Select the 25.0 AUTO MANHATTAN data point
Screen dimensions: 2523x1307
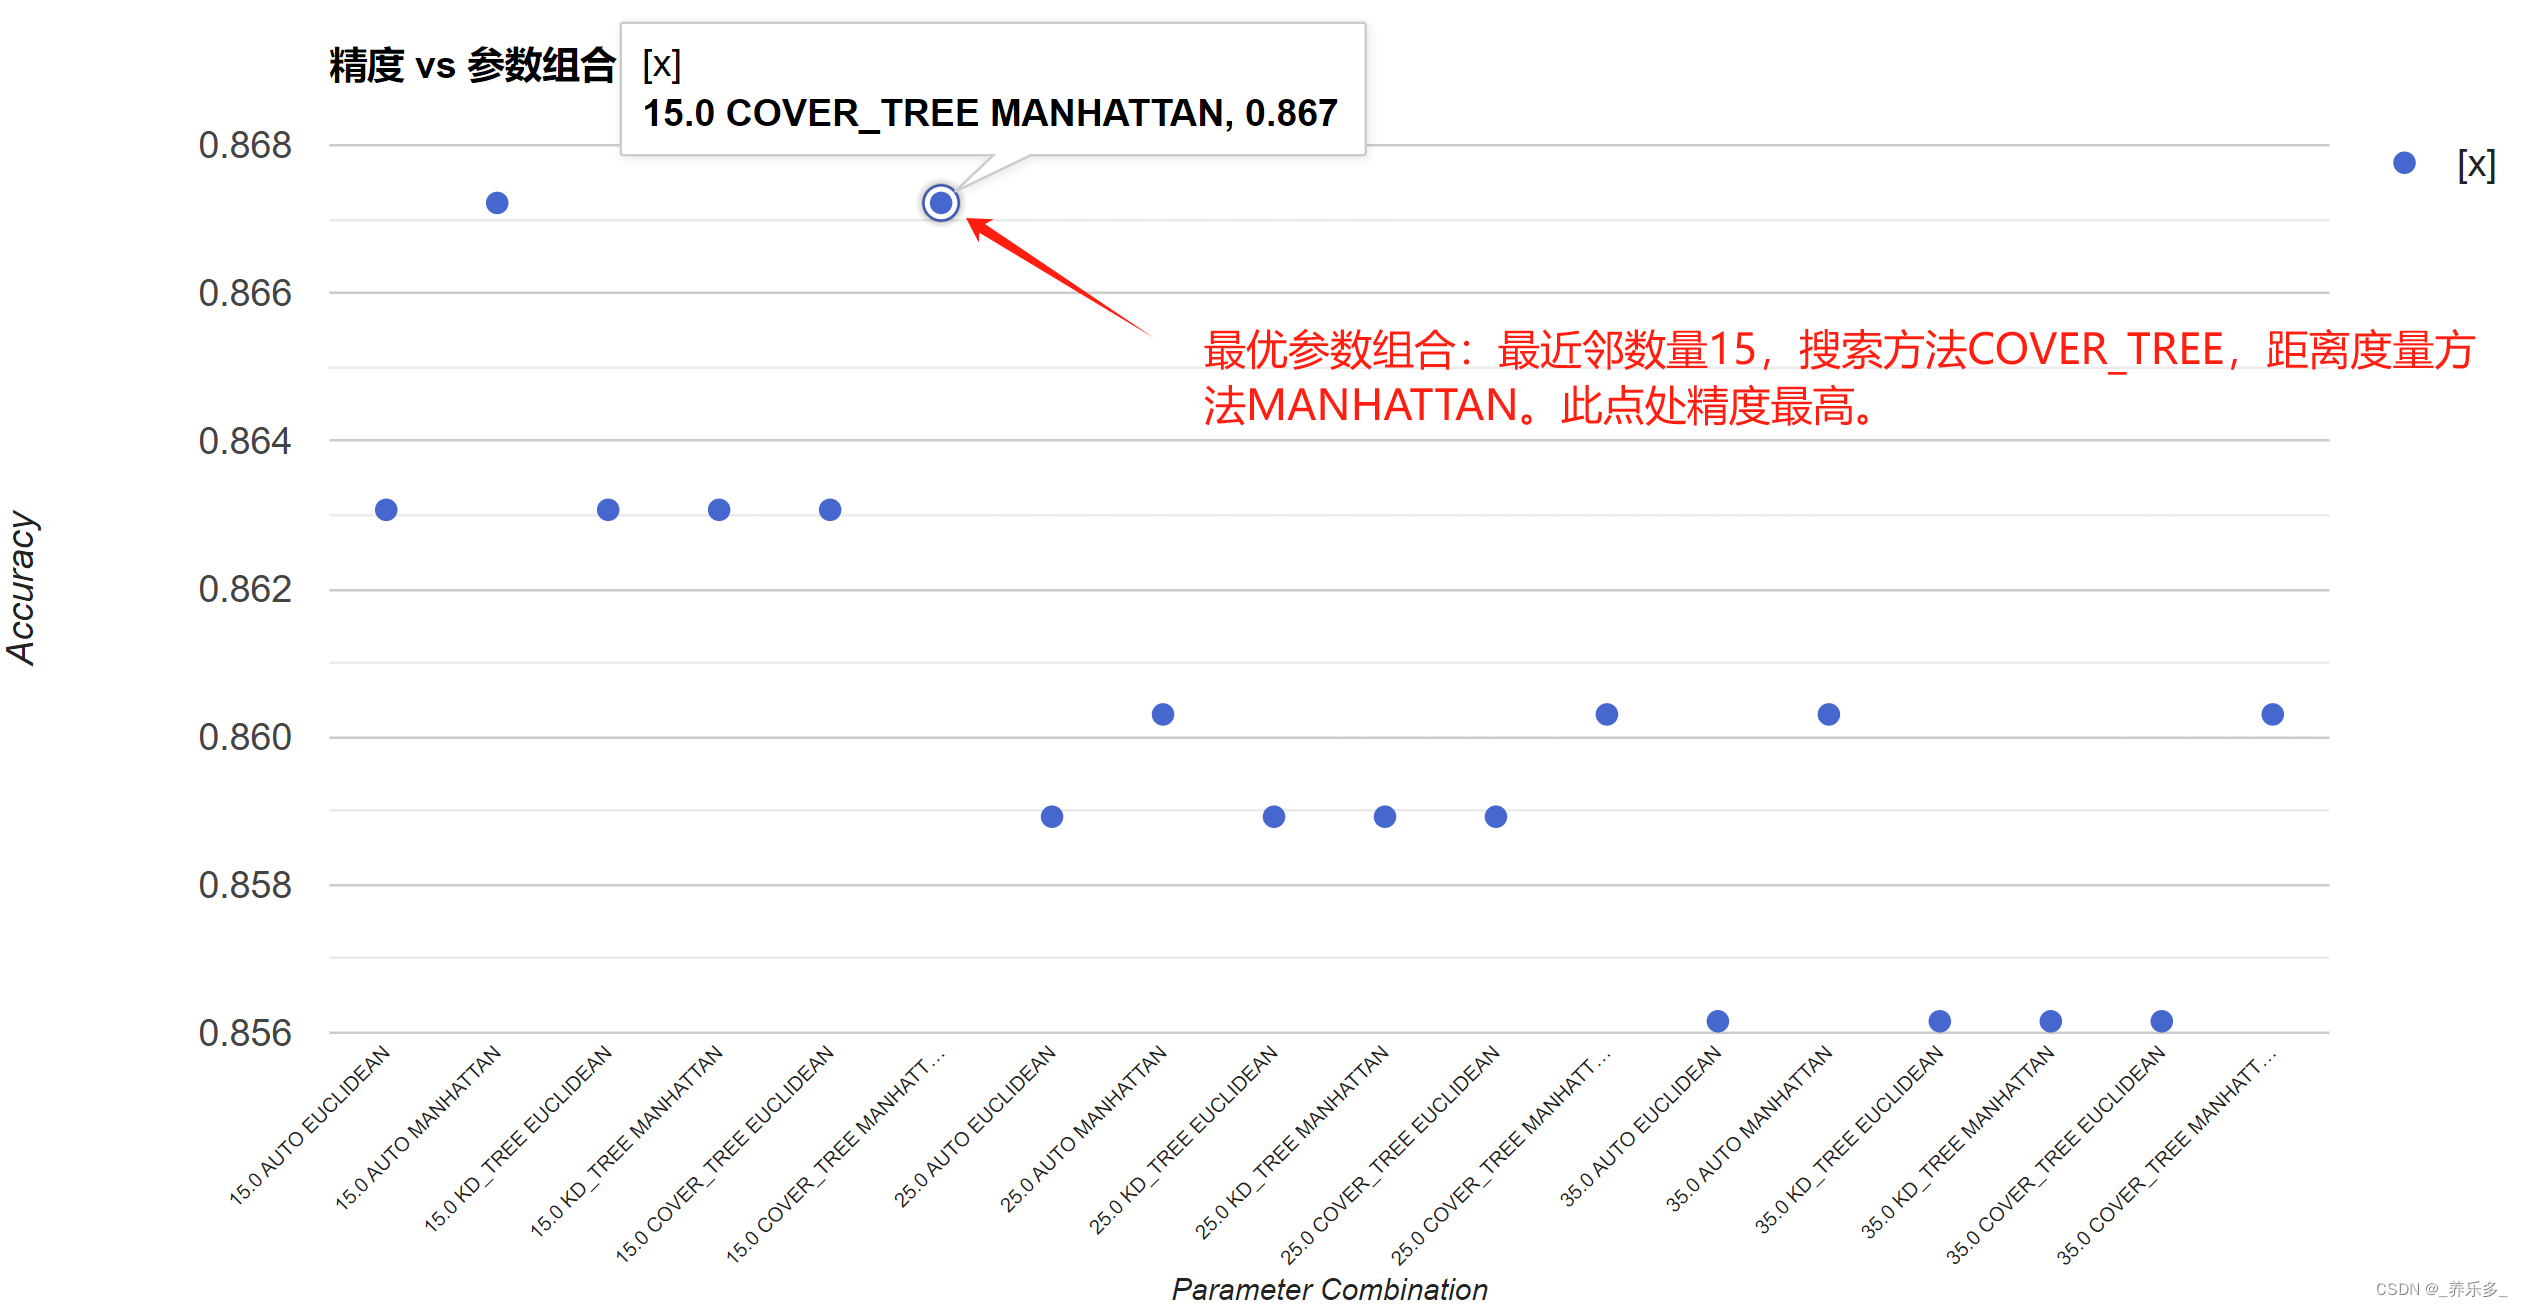[1163, 714]
